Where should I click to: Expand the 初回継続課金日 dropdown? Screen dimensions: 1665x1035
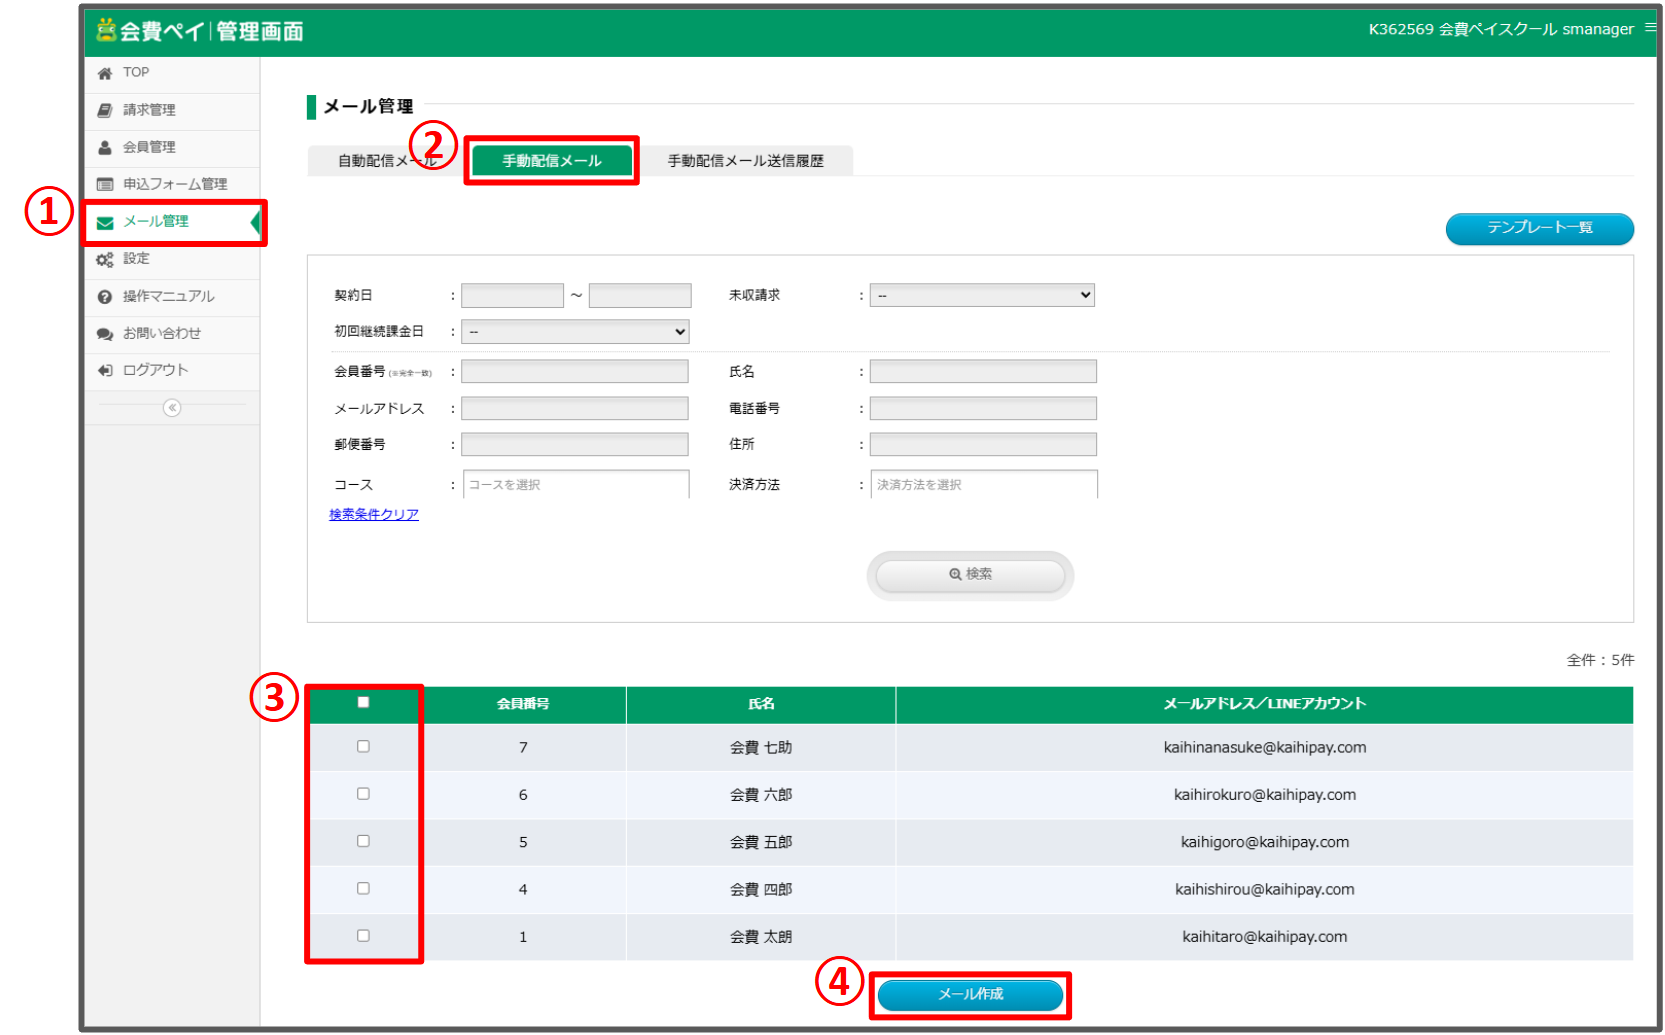click(x=575, y=332)
